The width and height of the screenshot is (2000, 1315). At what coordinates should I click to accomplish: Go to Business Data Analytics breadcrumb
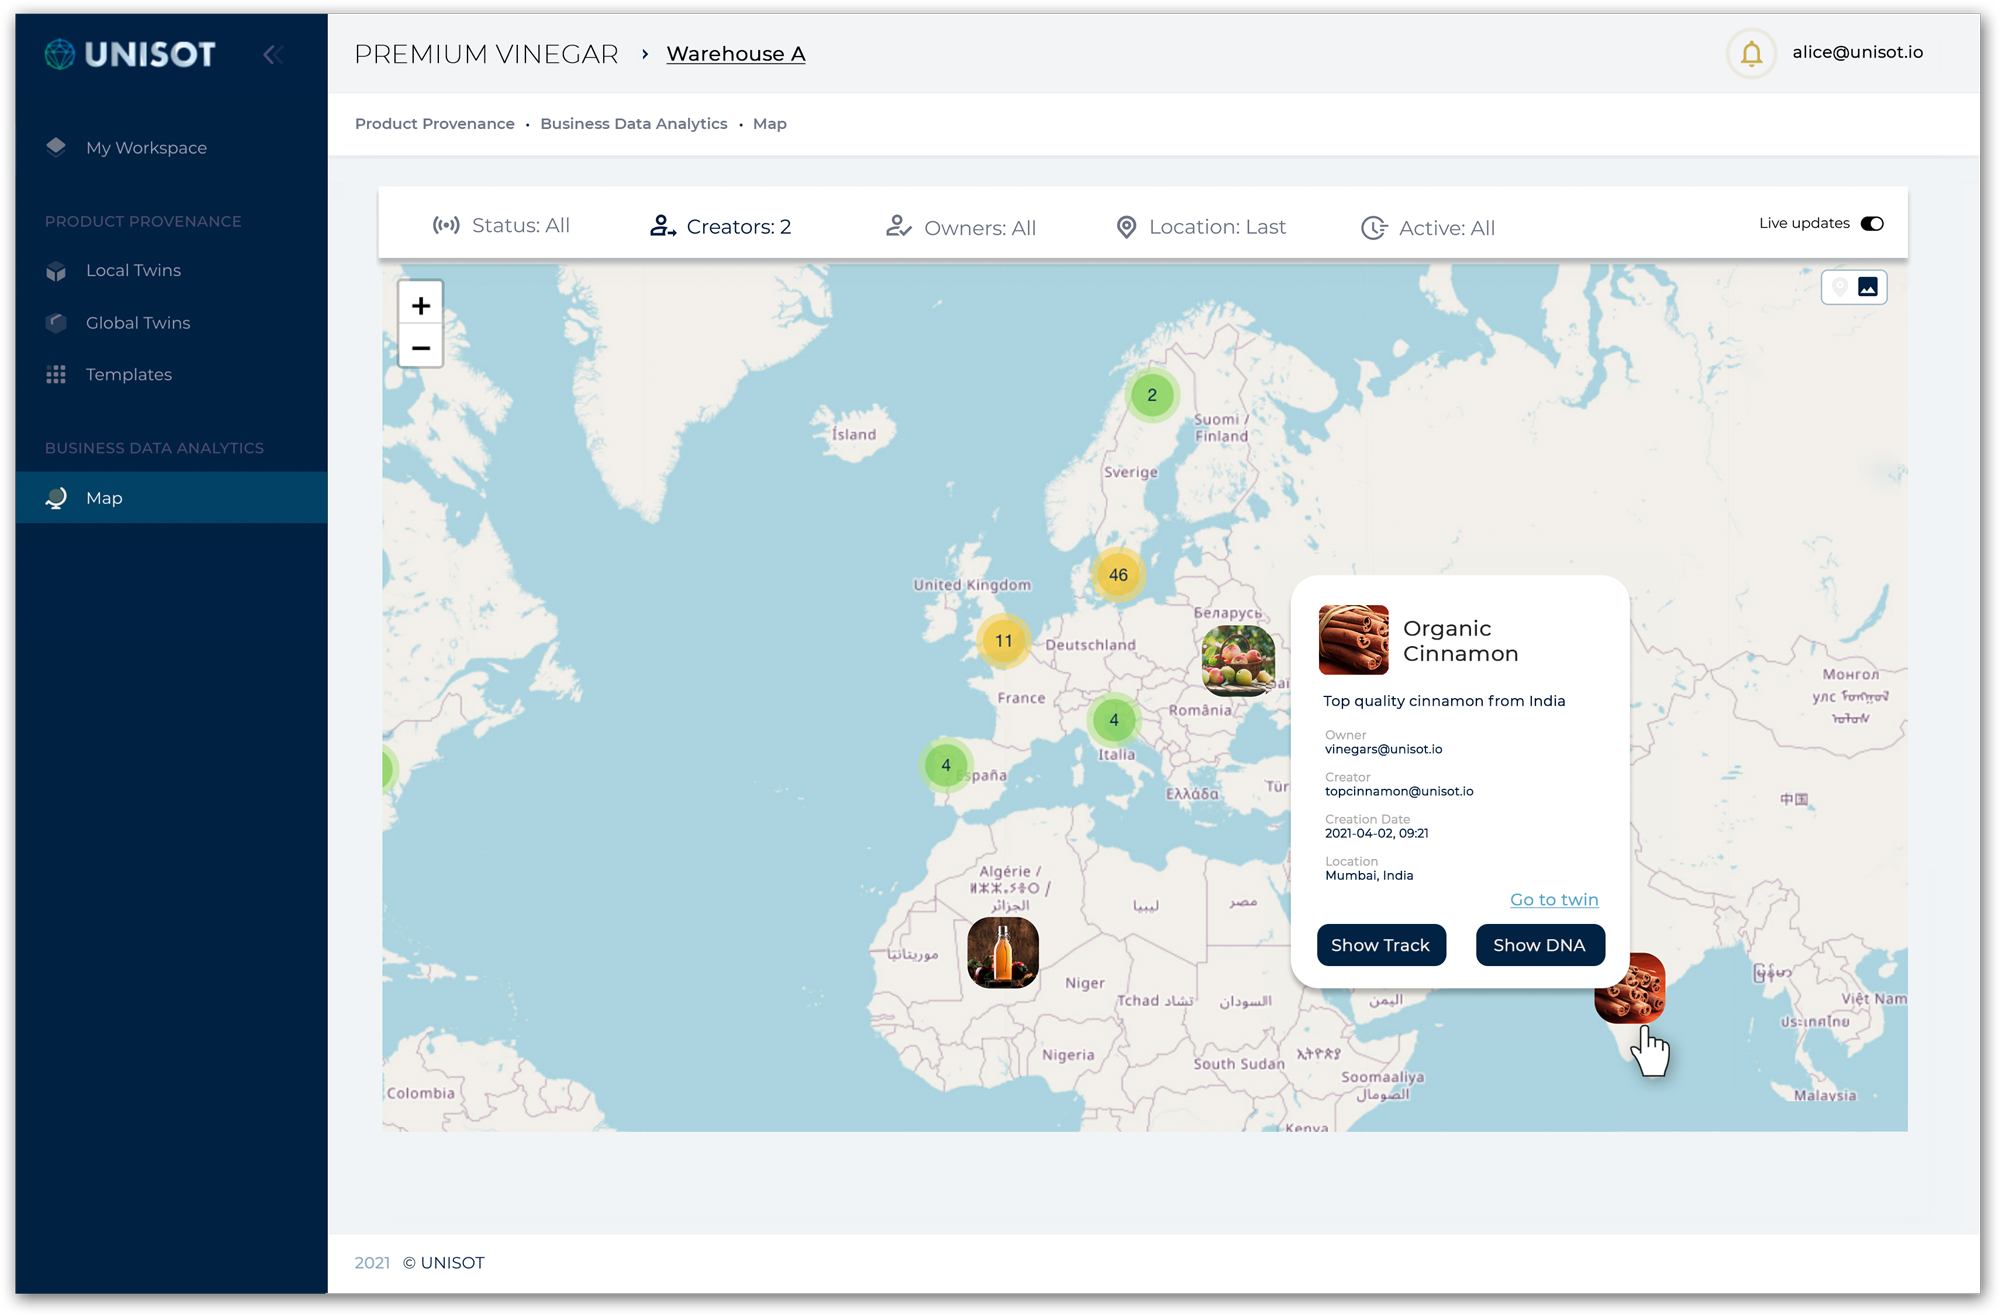[x=634, y=124]
